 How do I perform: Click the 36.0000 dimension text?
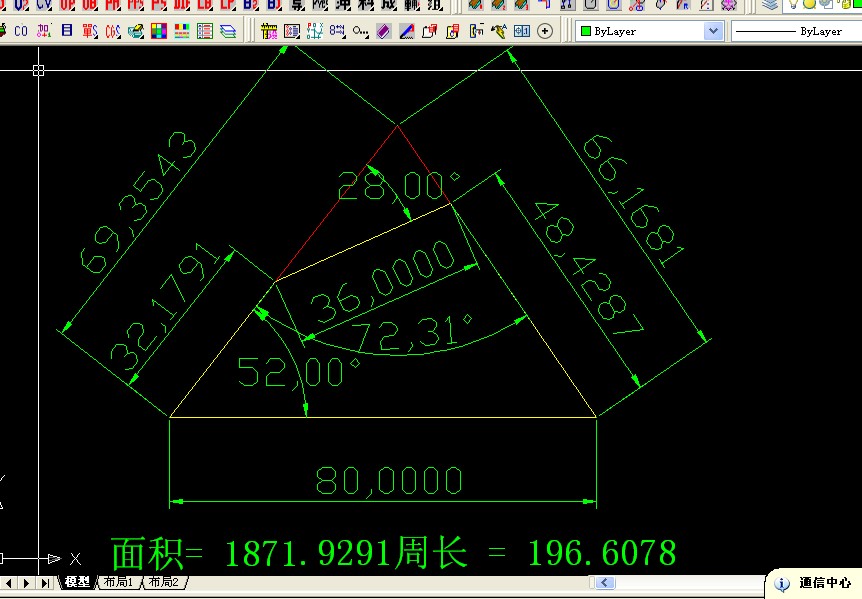pos(383,281)
